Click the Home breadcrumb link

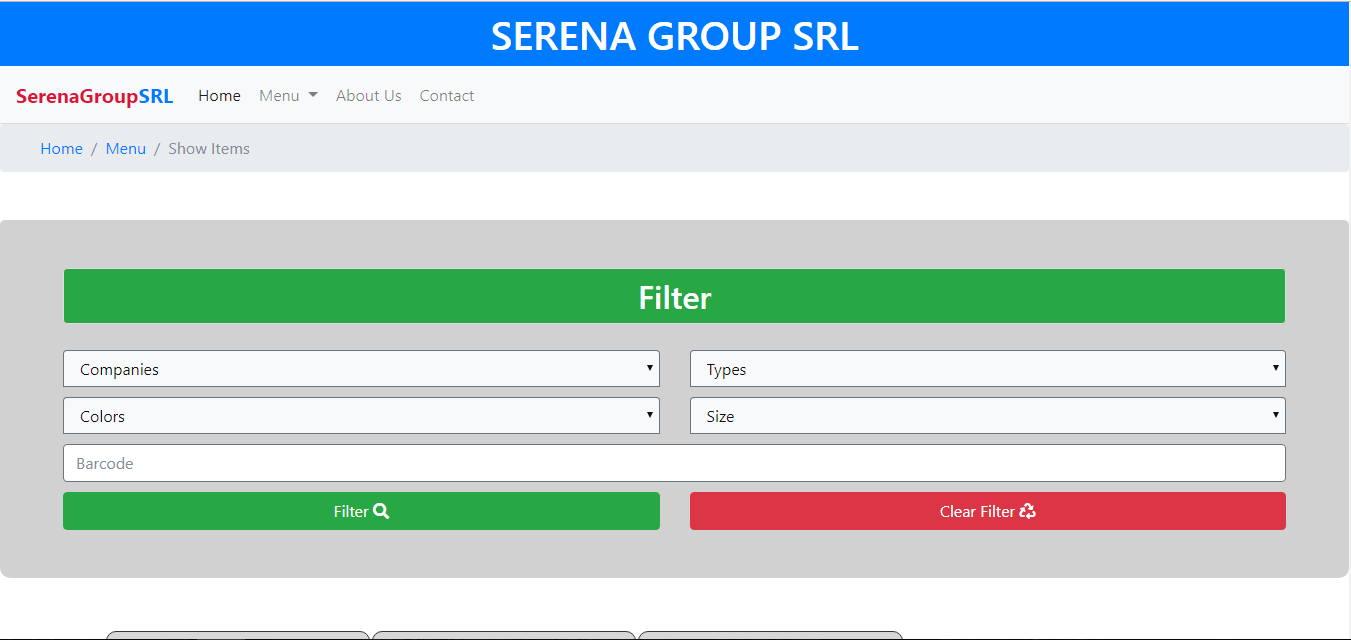61,149
